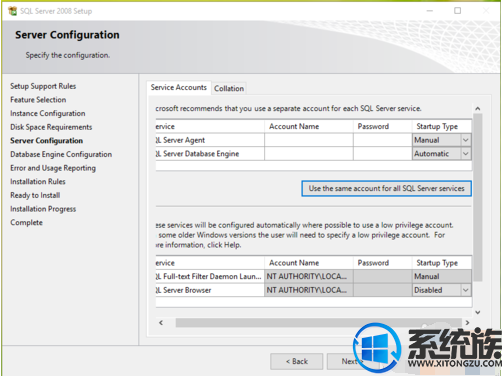Click the scroll up arrow of vertical scrollbar
Image resolution: width=502 pixels, height=376 pixels.
[478, 109]
